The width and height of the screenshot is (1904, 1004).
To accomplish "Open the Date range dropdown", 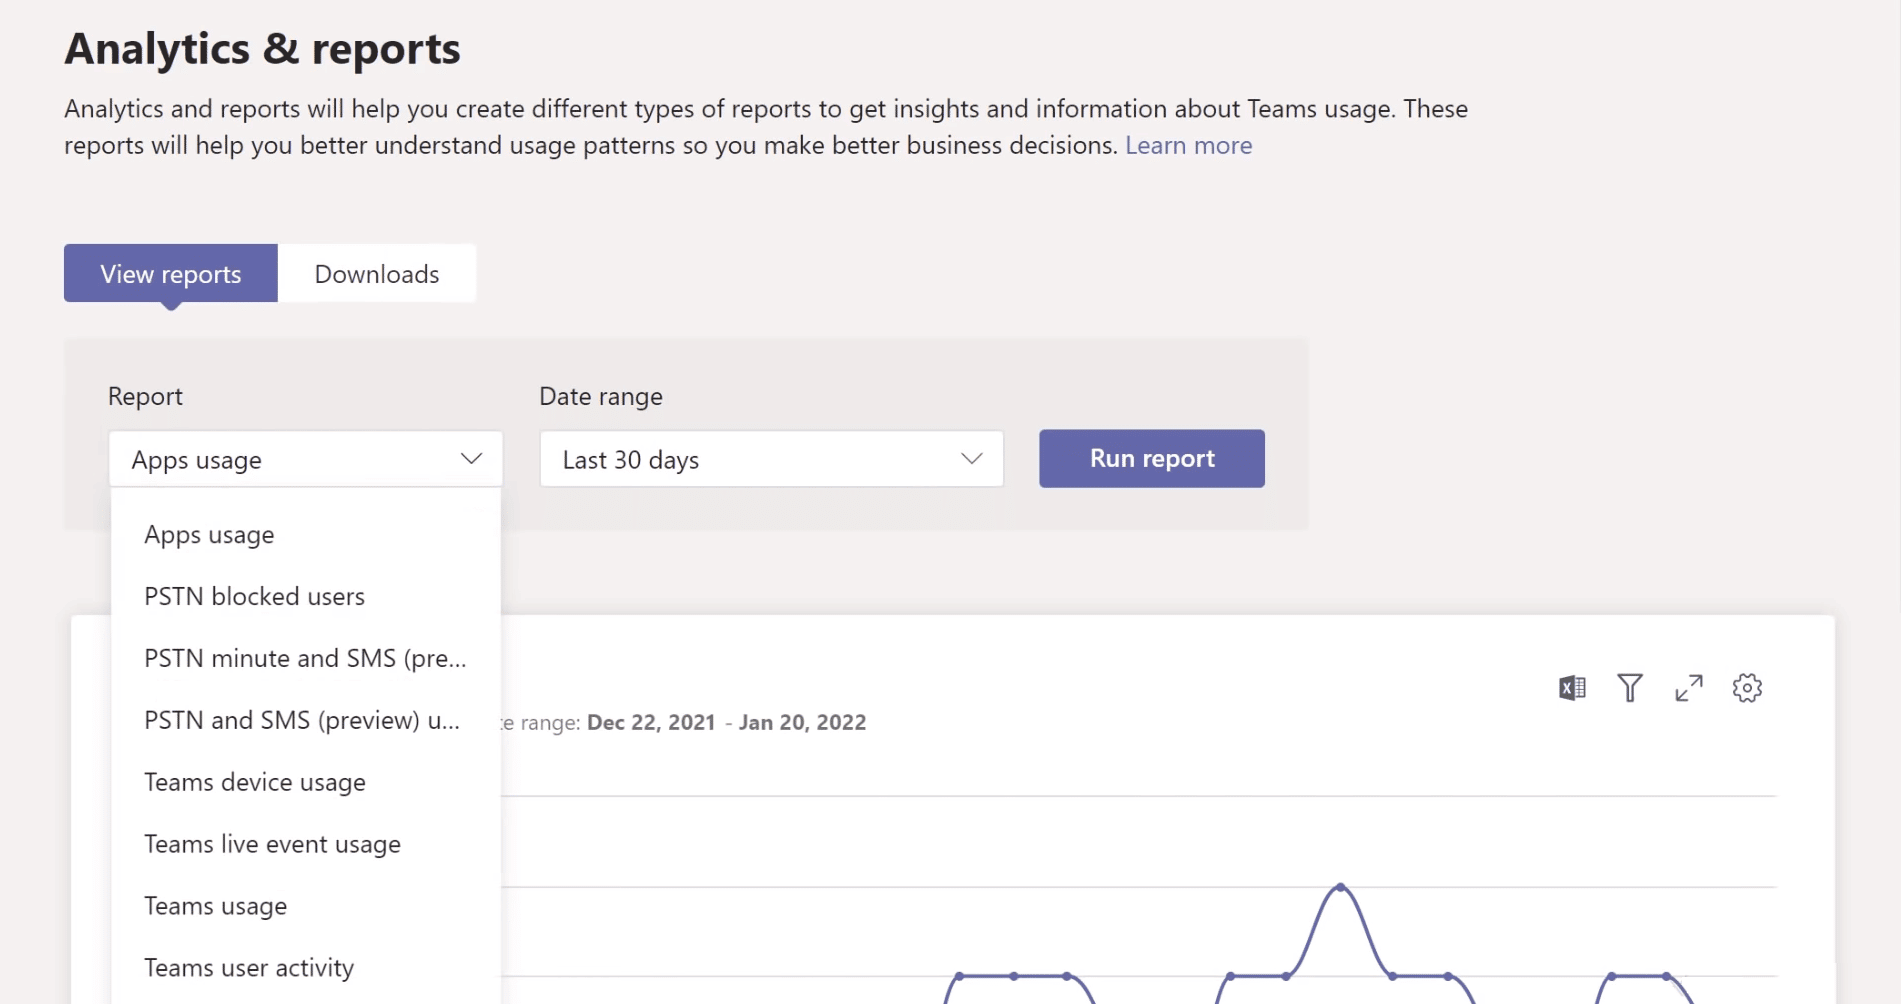I will (770, 459).
